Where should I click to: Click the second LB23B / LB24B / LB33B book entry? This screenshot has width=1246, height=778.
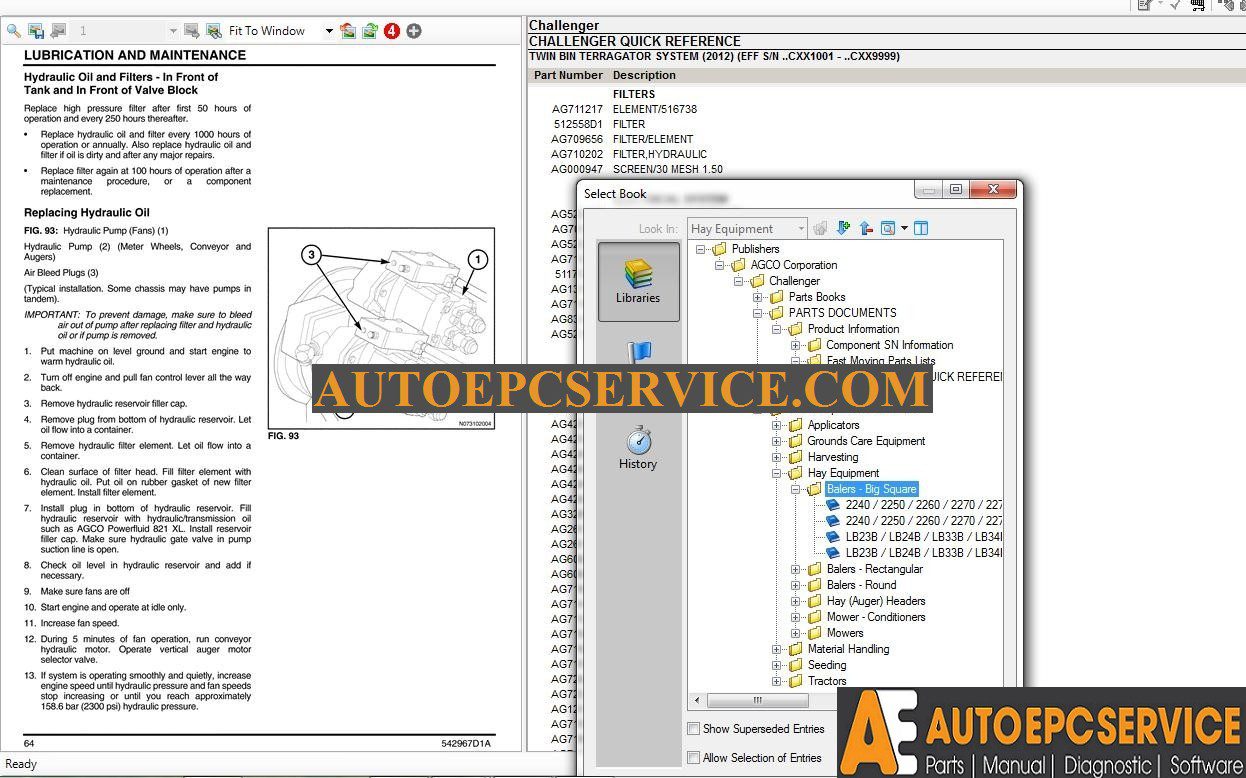click(x=922, y=553)
